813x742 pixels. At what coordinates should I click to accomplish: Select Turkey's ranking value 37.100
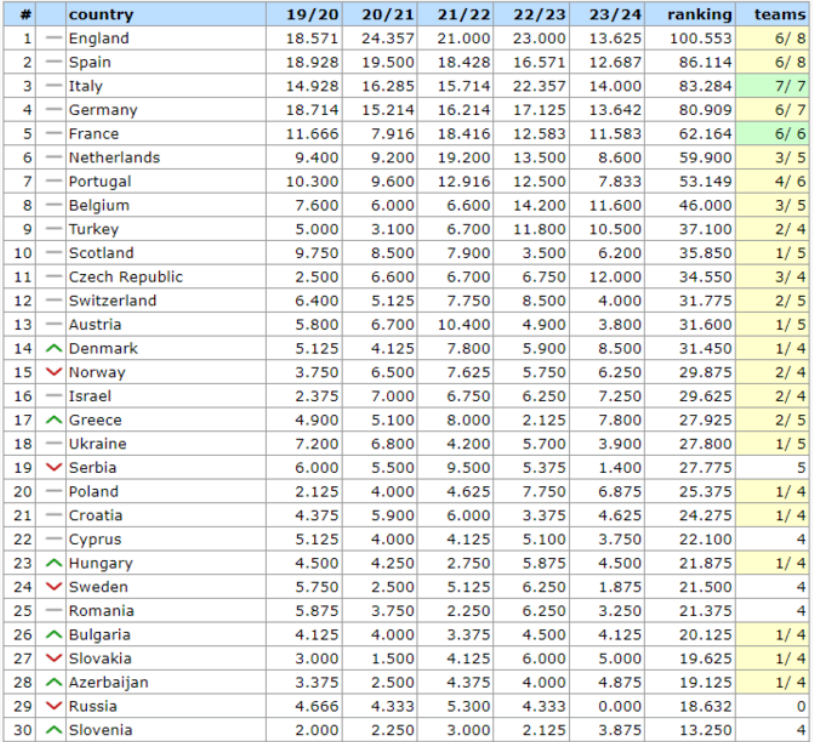(x=706, y=229)
